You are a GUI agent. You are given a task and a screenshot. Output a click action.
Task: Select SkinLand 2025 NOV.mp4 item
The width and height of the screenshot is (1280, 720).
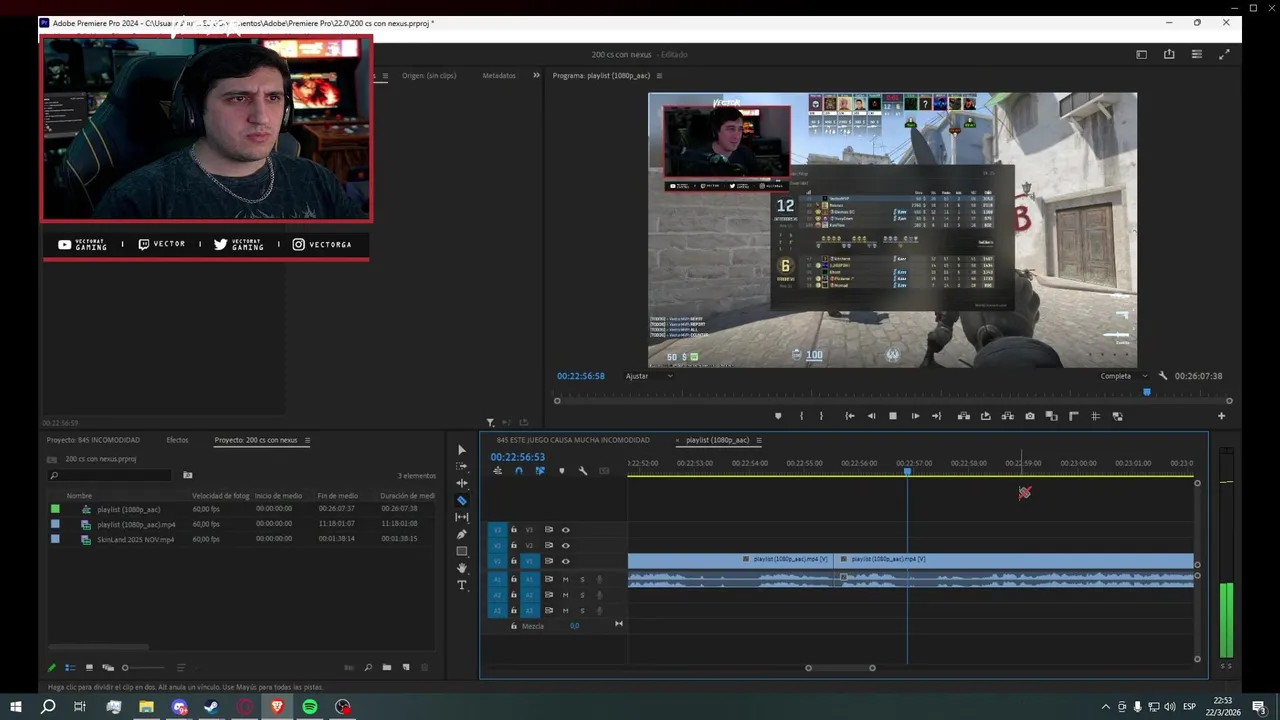pos(135,539)
